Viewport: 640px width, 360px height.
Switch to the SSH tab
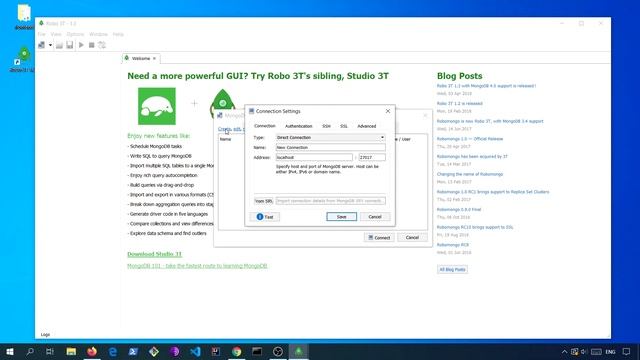point(326,126)
